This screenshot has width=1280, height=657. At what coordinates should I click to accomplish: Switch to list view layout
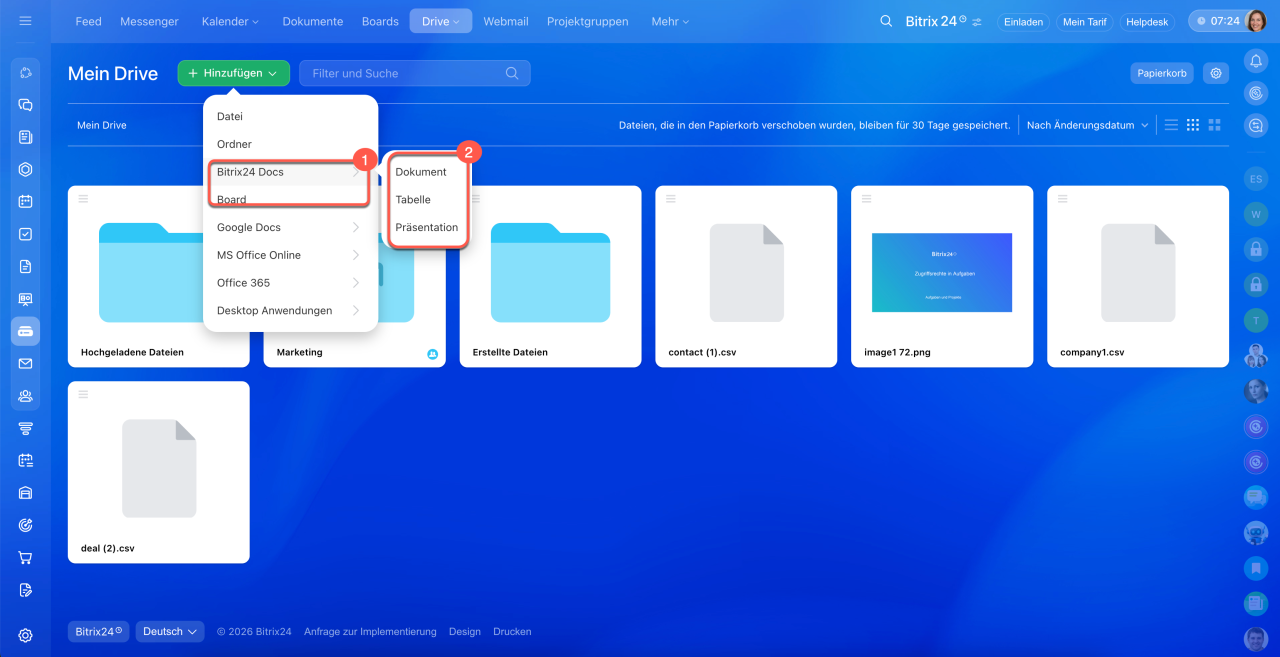(x=1171, y=125)
